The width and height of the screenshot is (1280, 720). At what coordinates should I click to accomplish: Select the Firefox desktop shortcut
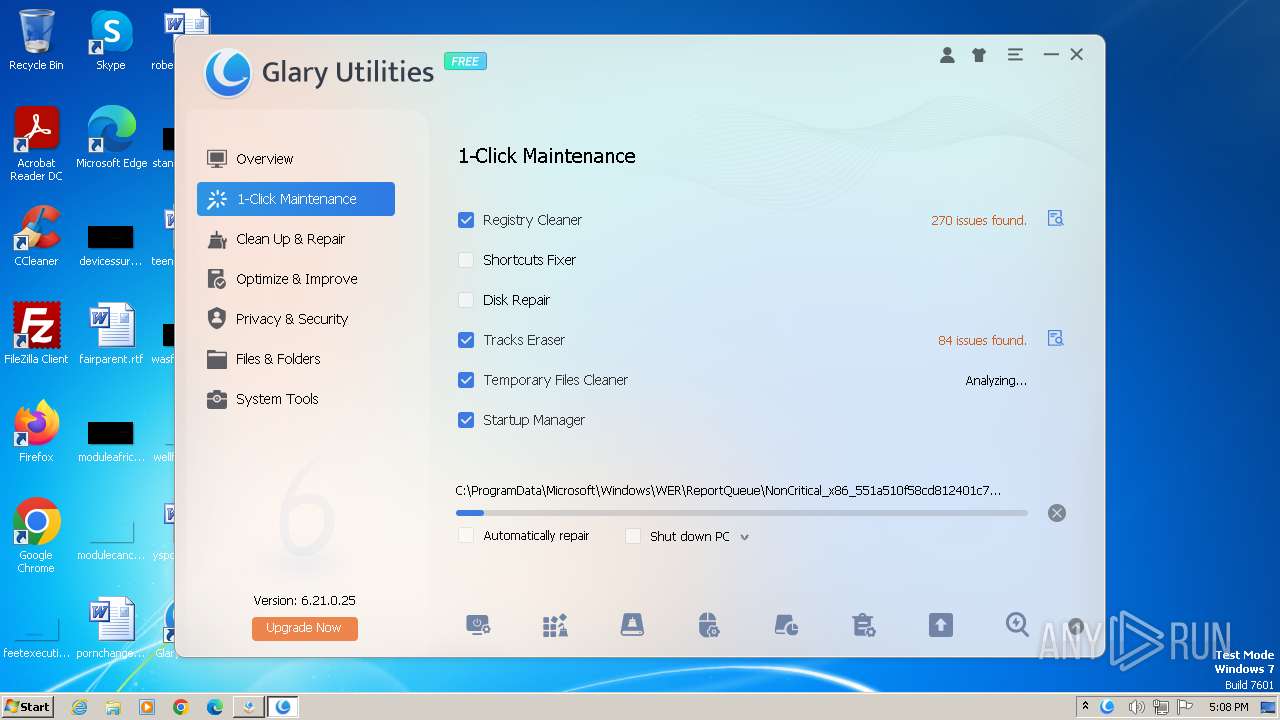coord(36,432)
